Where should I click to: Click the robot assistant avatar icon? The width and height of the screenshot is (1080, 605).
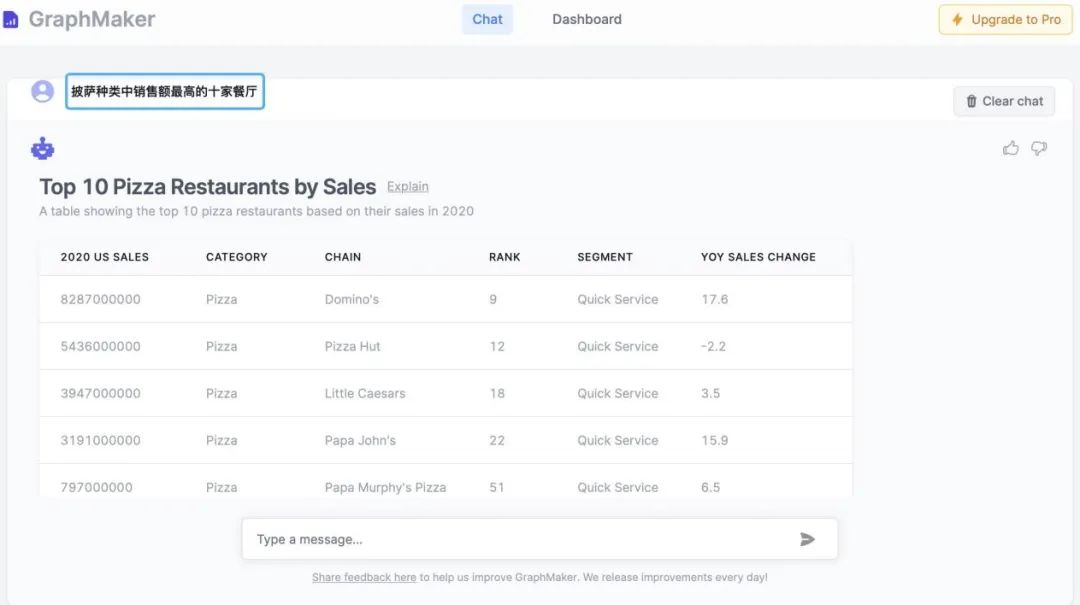pos(42,149)
